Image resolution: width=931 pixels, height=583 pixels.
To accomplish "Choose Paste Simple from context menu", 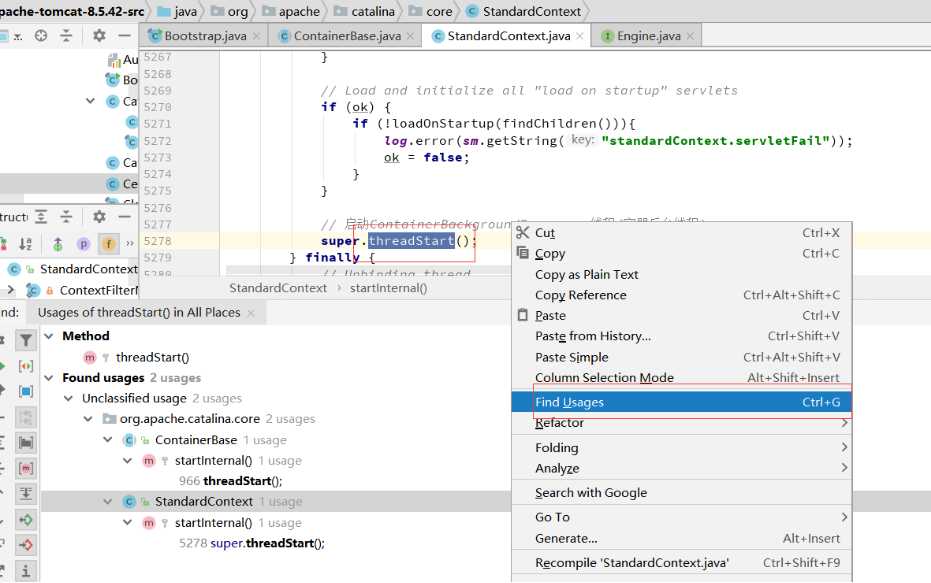I will [682, 357].
